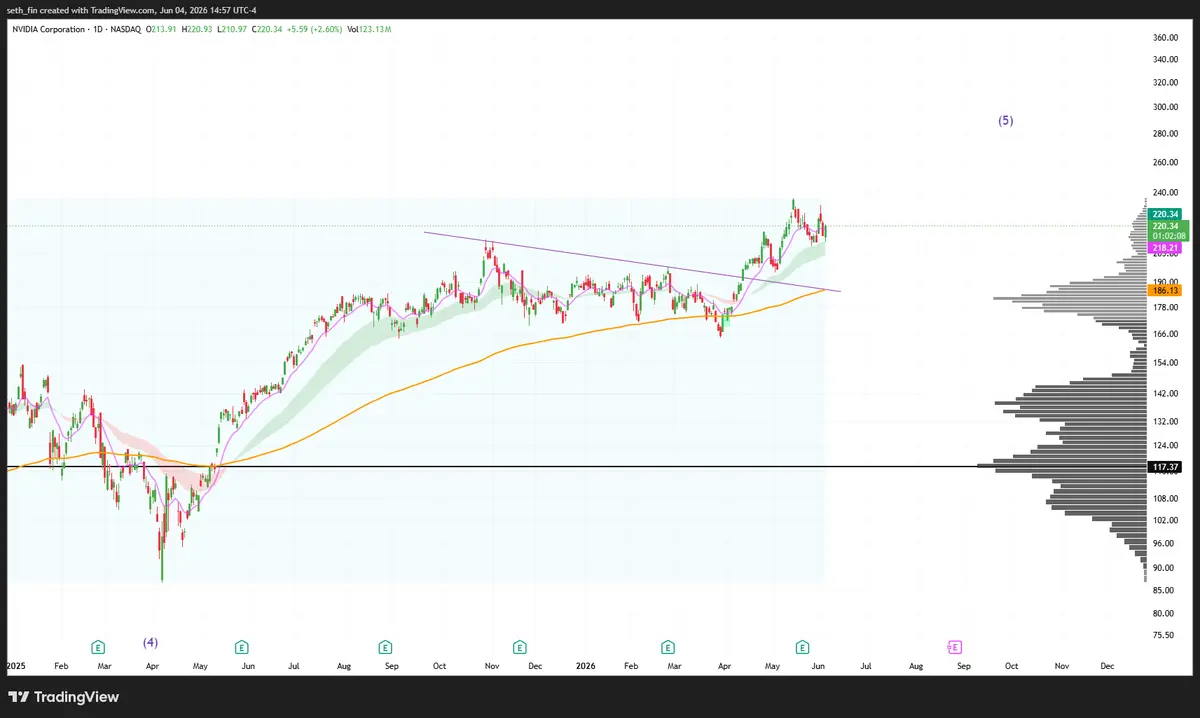Click the Vol 123.13M volume readout

[370, 29]
